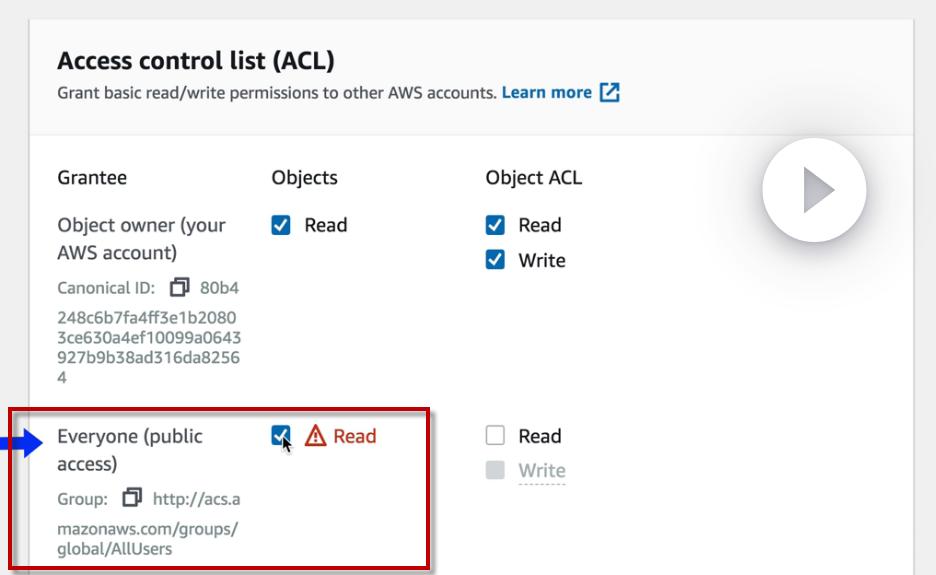This screenshot has width=936, height=575.
Task: Uncheck Object ACL Write for Object owner
Action: 495,260
